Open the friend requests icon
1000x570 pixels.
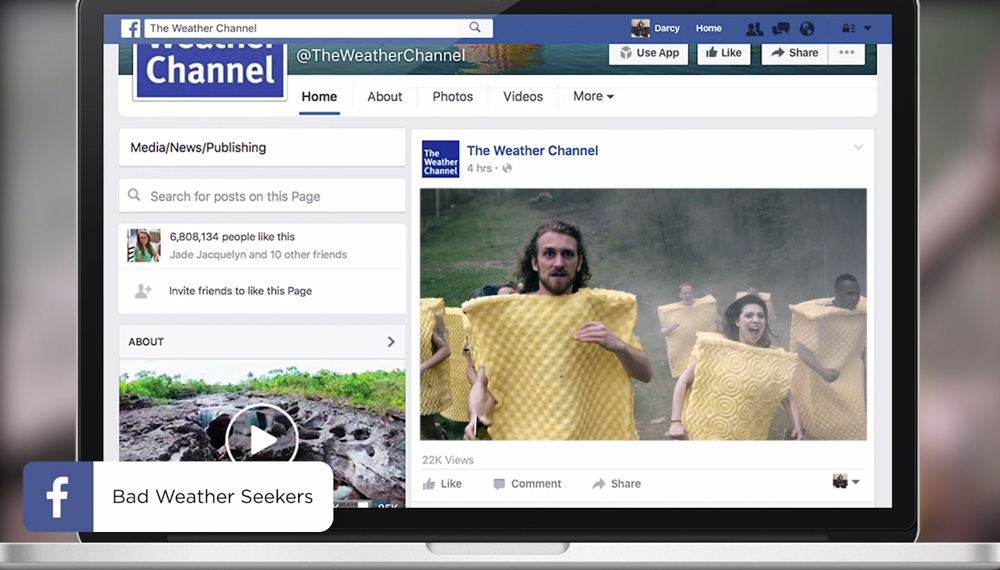coord(754,29)
